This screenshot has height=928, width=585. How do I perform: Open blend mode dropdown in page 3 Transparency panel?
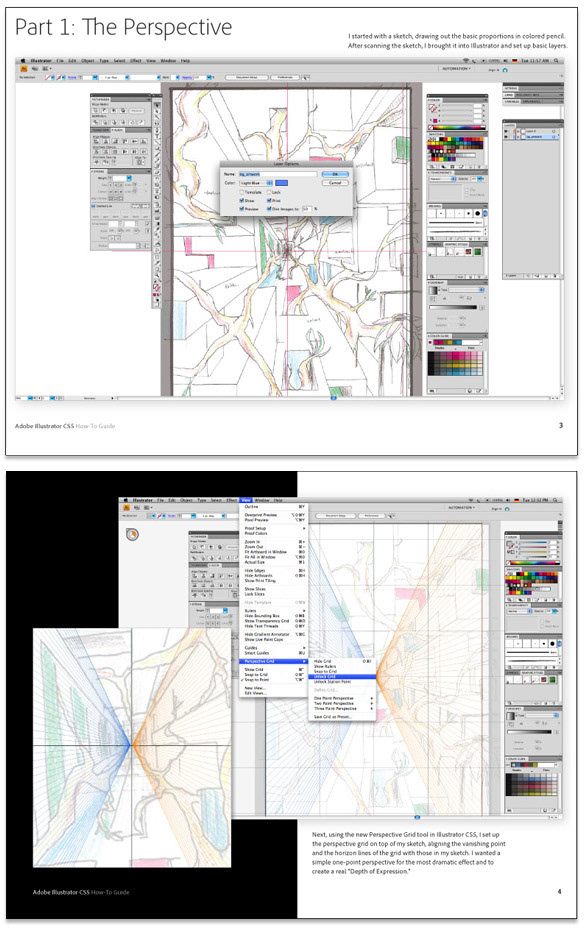(443, 179)
